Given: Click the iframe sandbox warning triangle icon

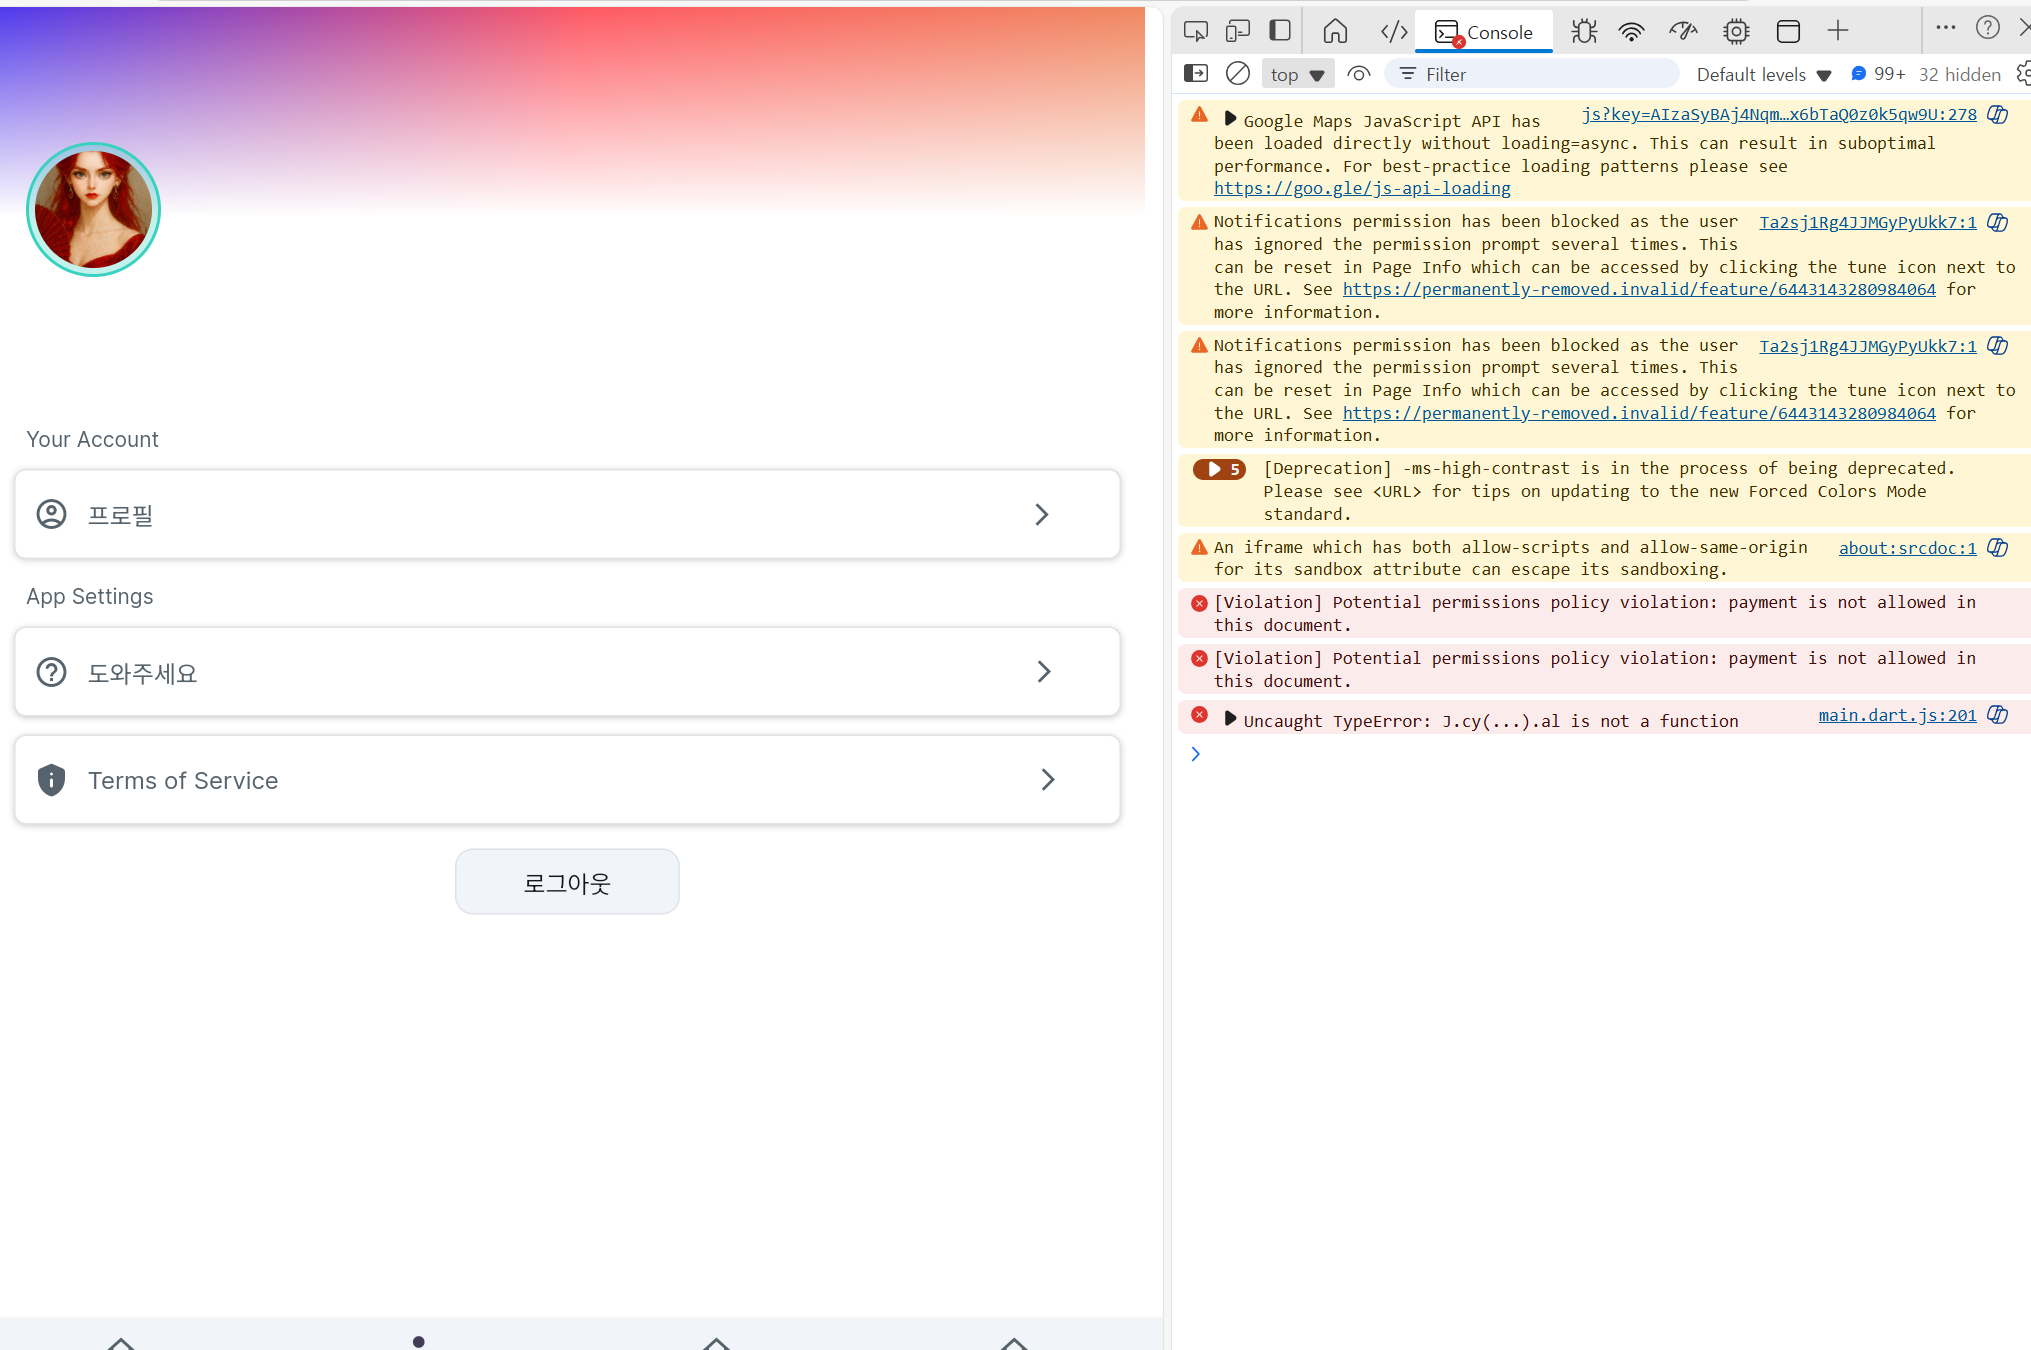Looking at the screenshot, I should tap(1199, 546).
